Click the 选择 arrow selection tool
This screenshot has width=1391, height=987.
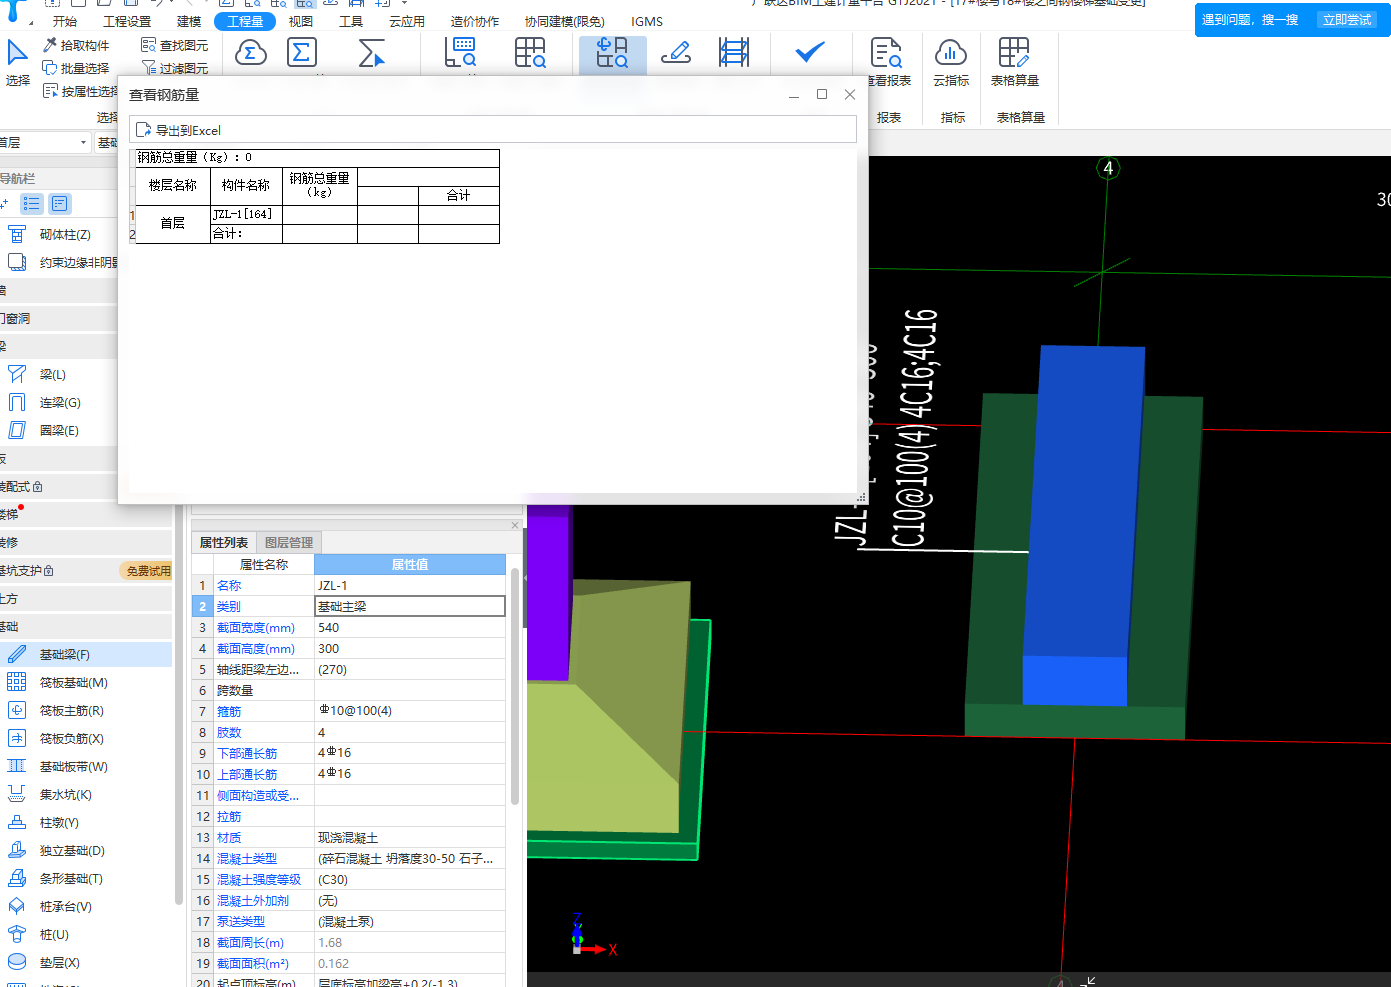click(x=17, y=63)
